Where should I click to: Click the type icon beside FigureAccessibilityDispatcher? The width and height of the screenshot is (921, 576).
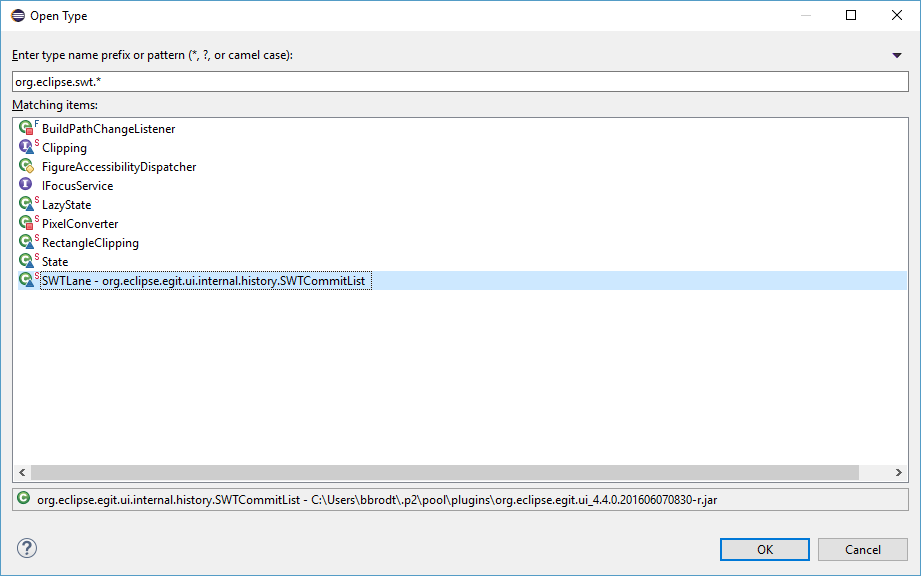pyautogui.click(x=25, y=166)
